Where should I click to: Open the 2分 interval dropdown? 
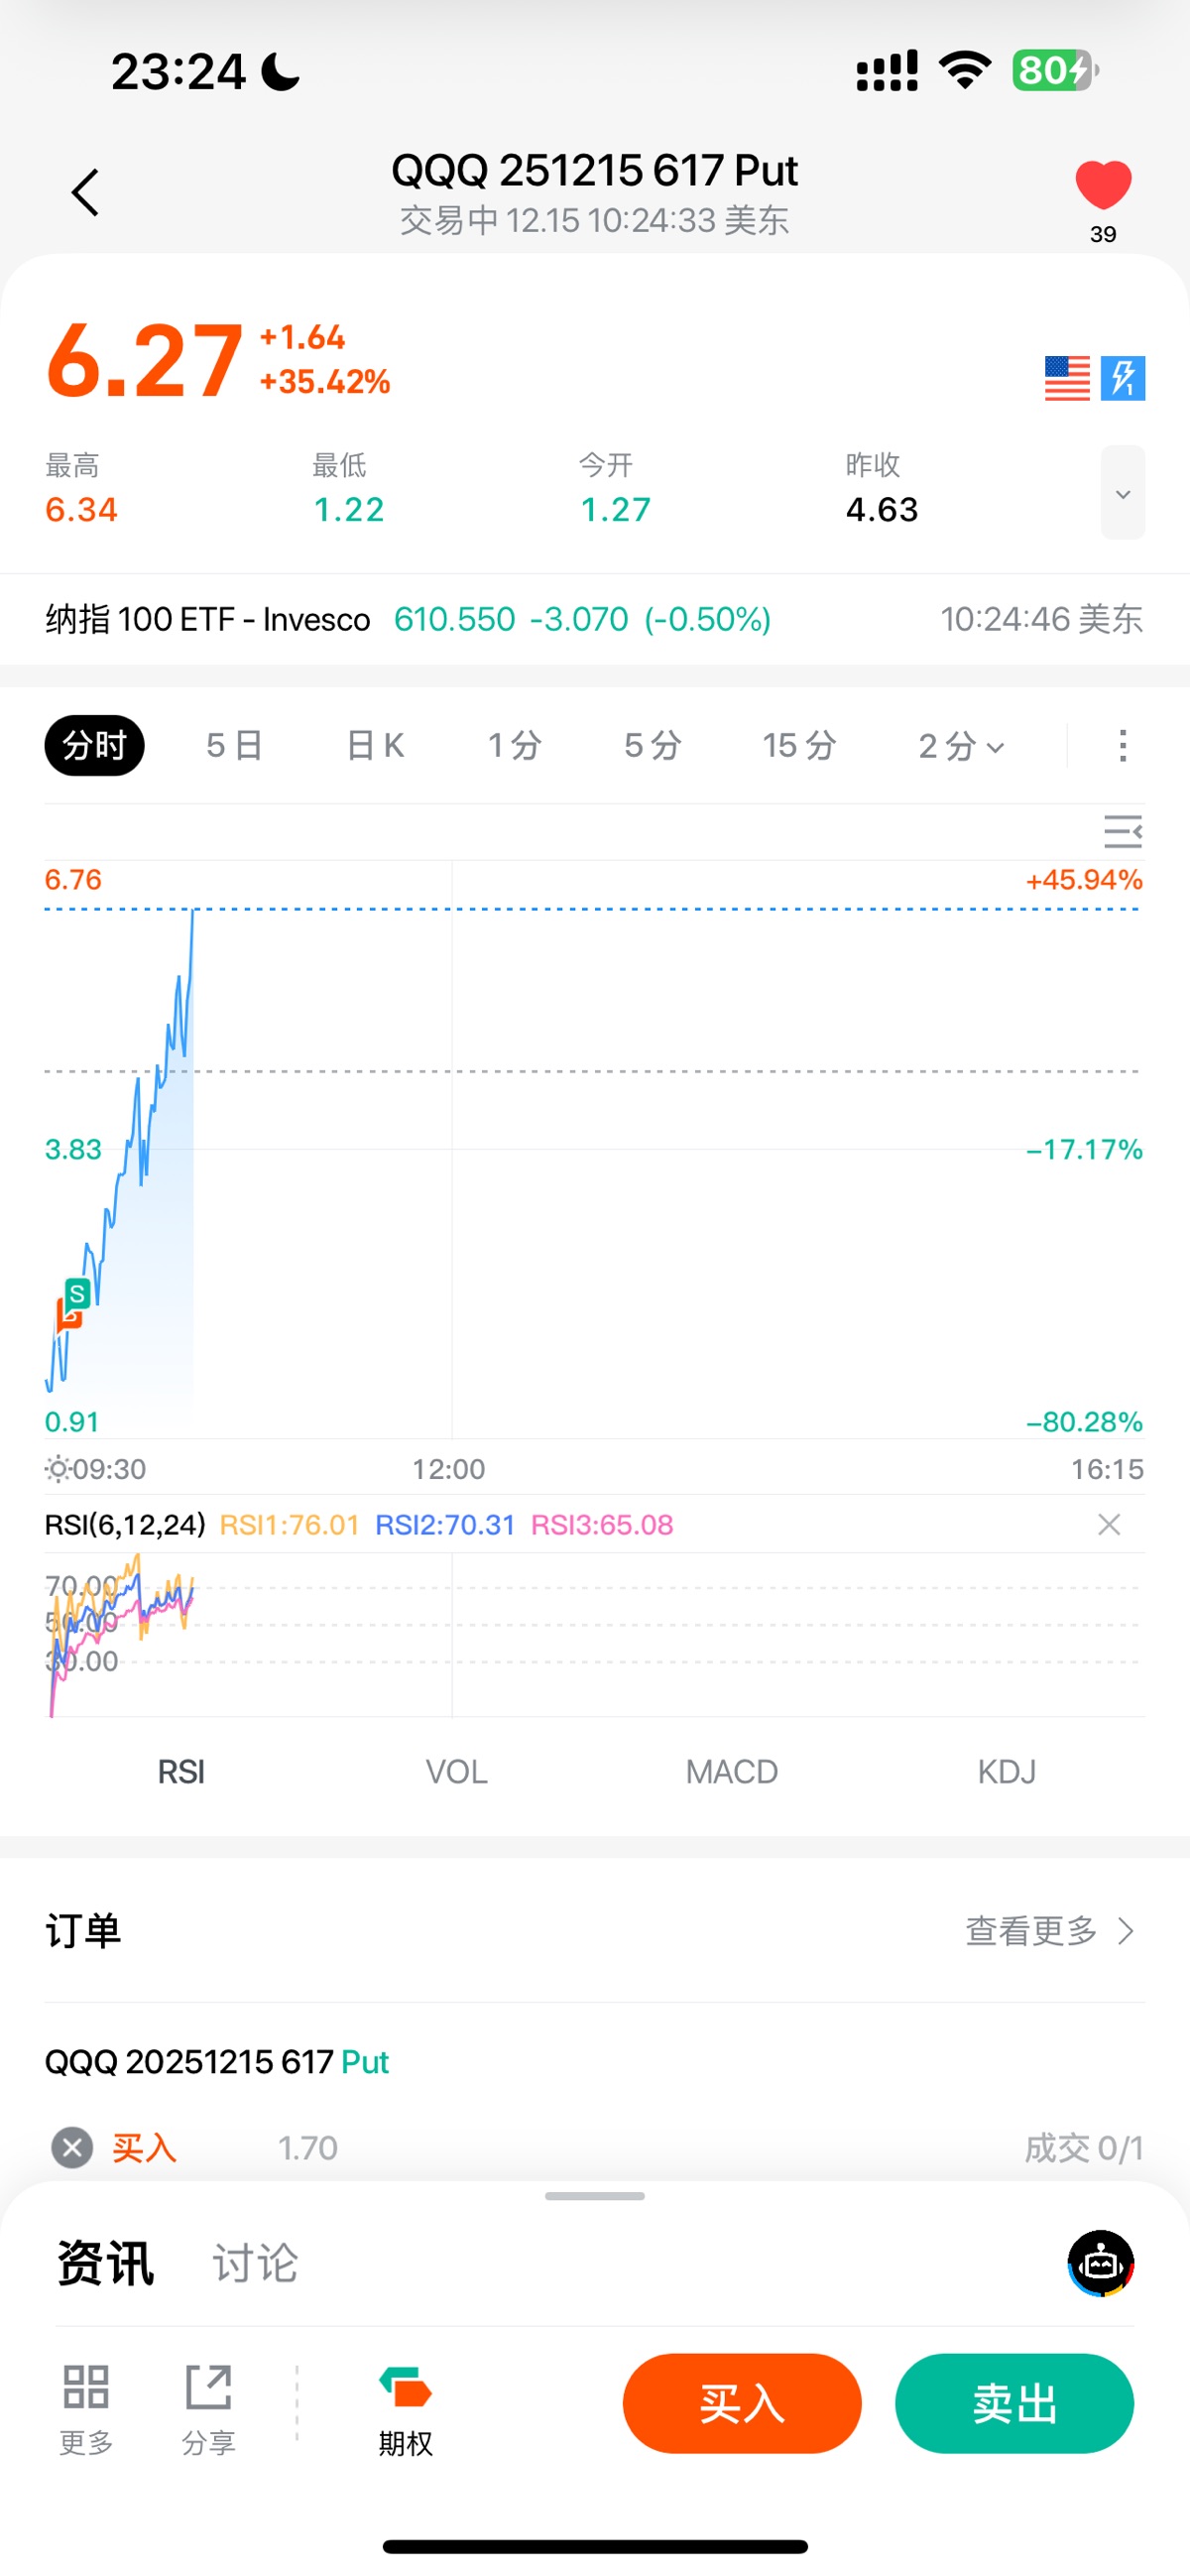coord(960,746)
